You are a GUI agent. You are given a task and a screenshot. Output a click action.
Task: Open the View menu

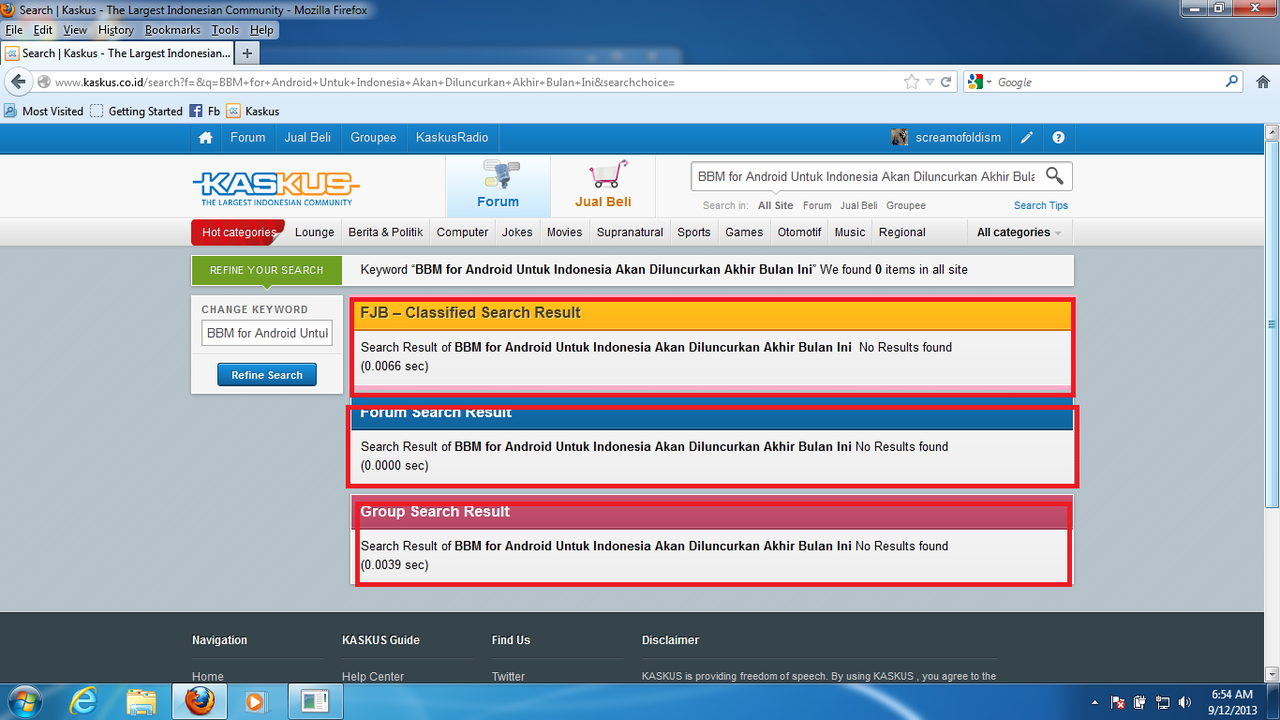click(x=75, y=30)
